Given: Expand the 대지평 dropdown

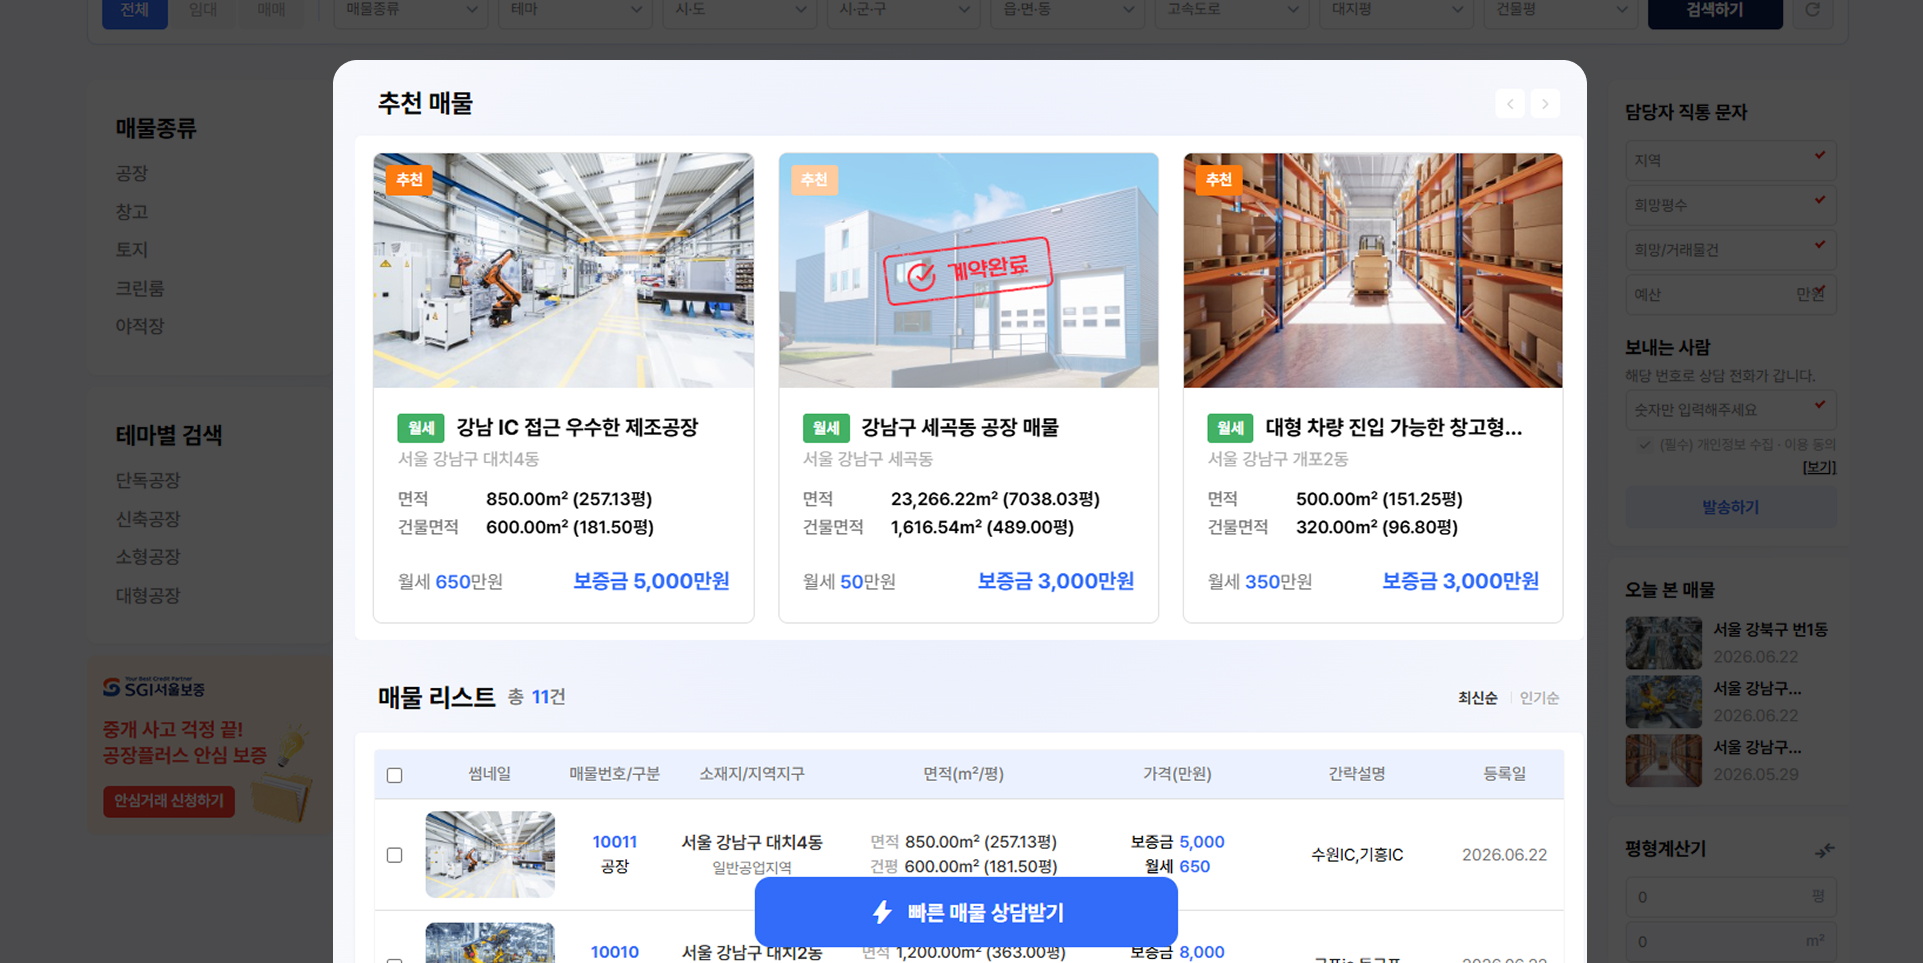Looking at the screenshot, I should point(1396,10).
